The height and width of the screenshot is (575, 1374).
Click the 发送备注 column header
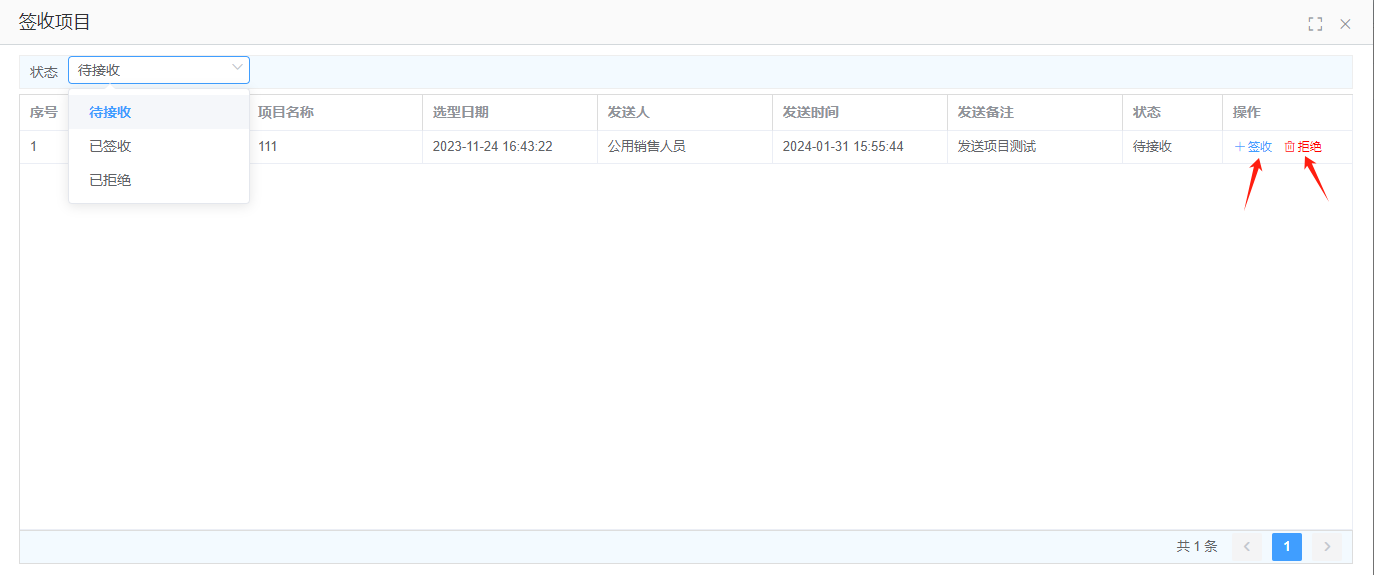pos(985,112)
